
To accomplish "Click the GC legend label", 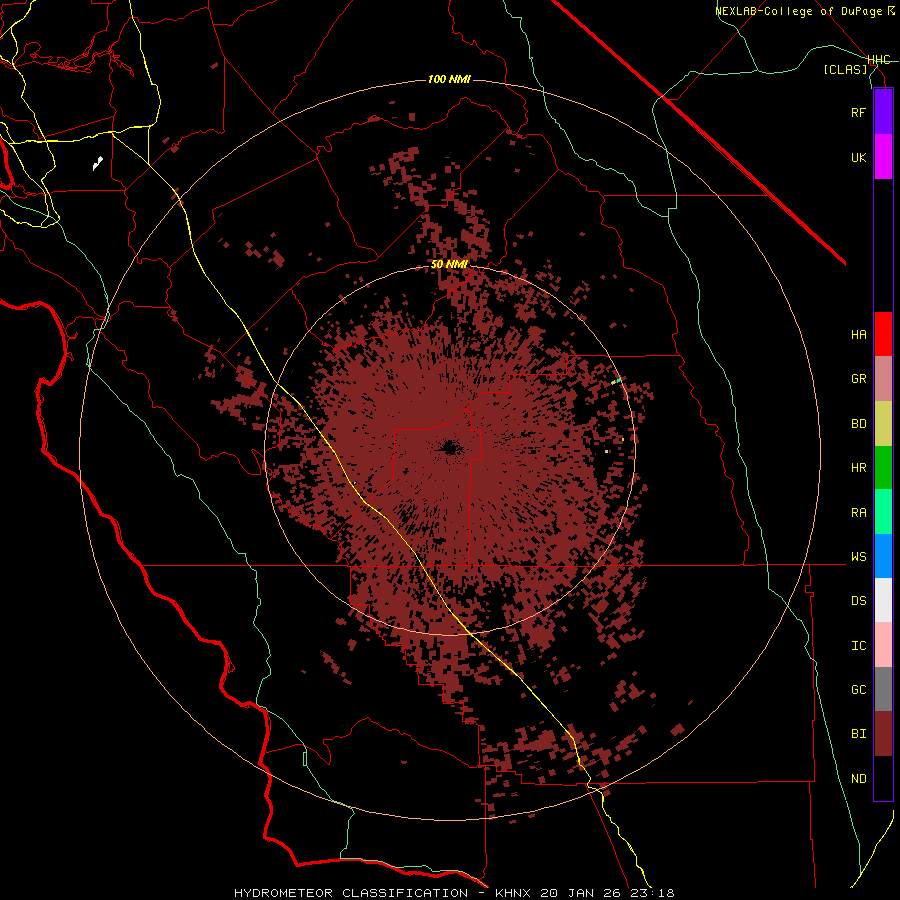I will coord(859,690).
